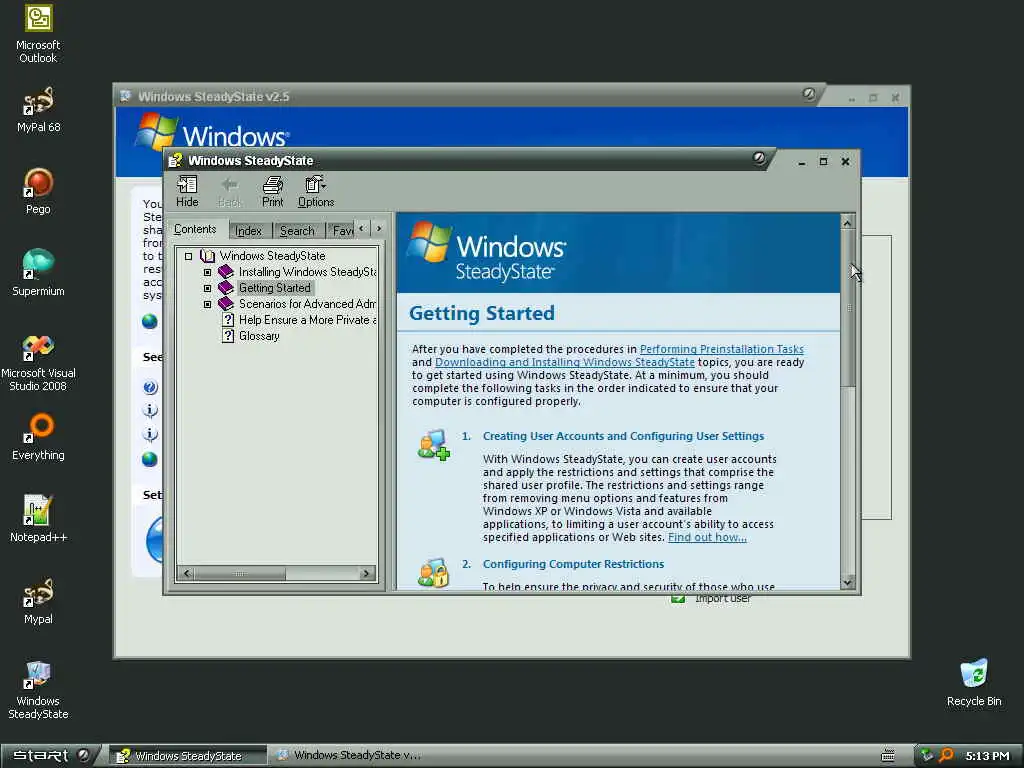
Task: Switch to the Index tab
Action: pyautogui.click(x=249, y=231)
